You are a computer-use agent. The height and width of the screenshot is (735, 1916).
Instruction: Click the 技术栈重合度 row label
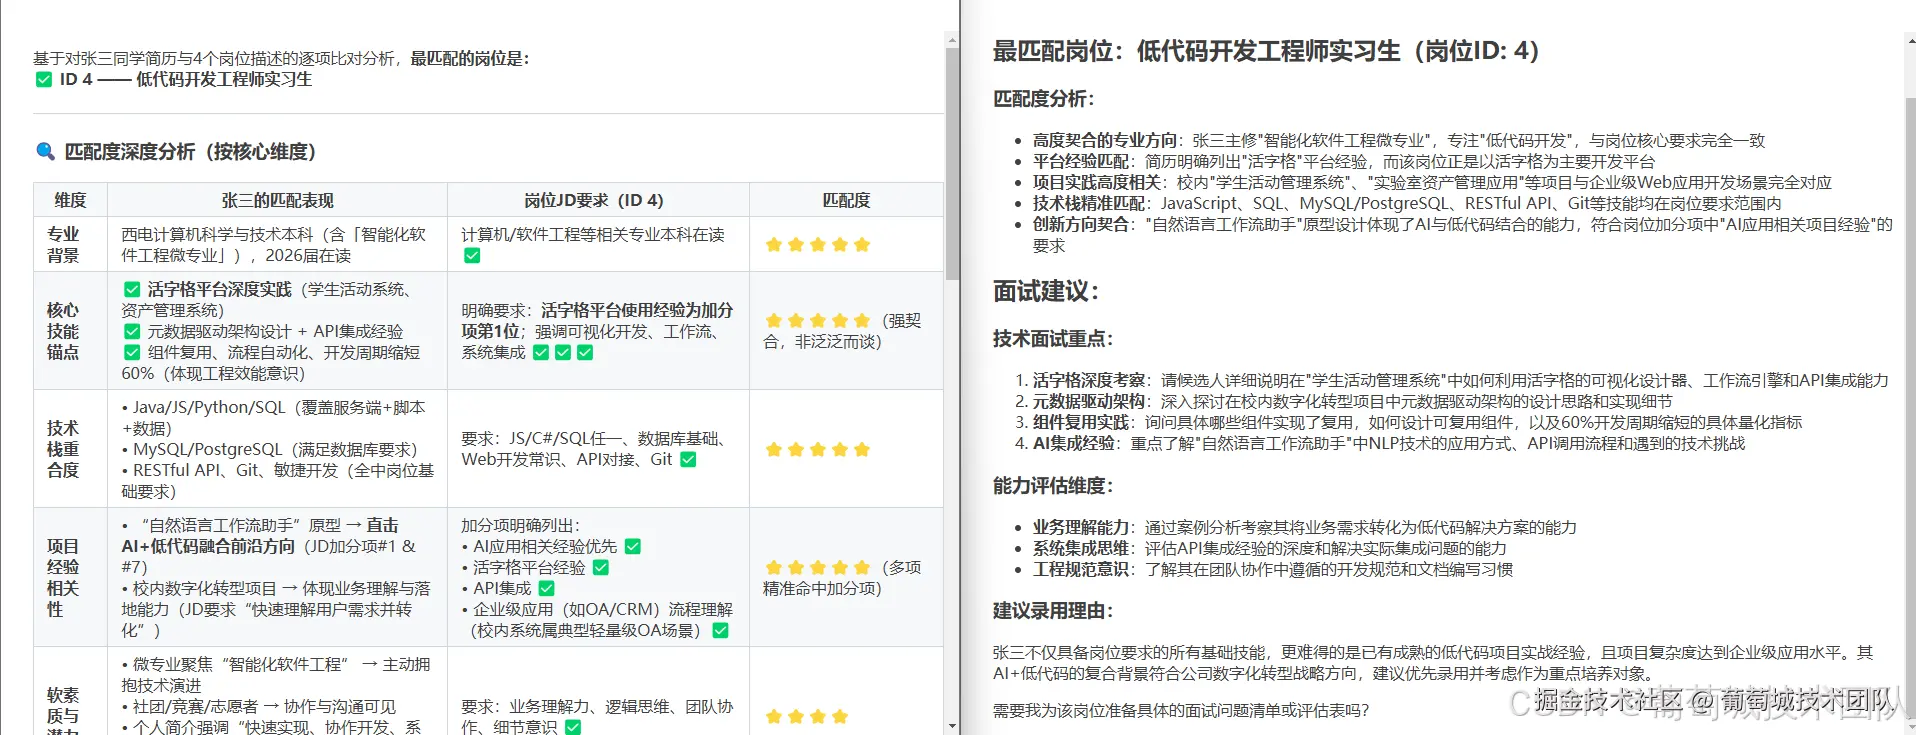pos(63,449)
